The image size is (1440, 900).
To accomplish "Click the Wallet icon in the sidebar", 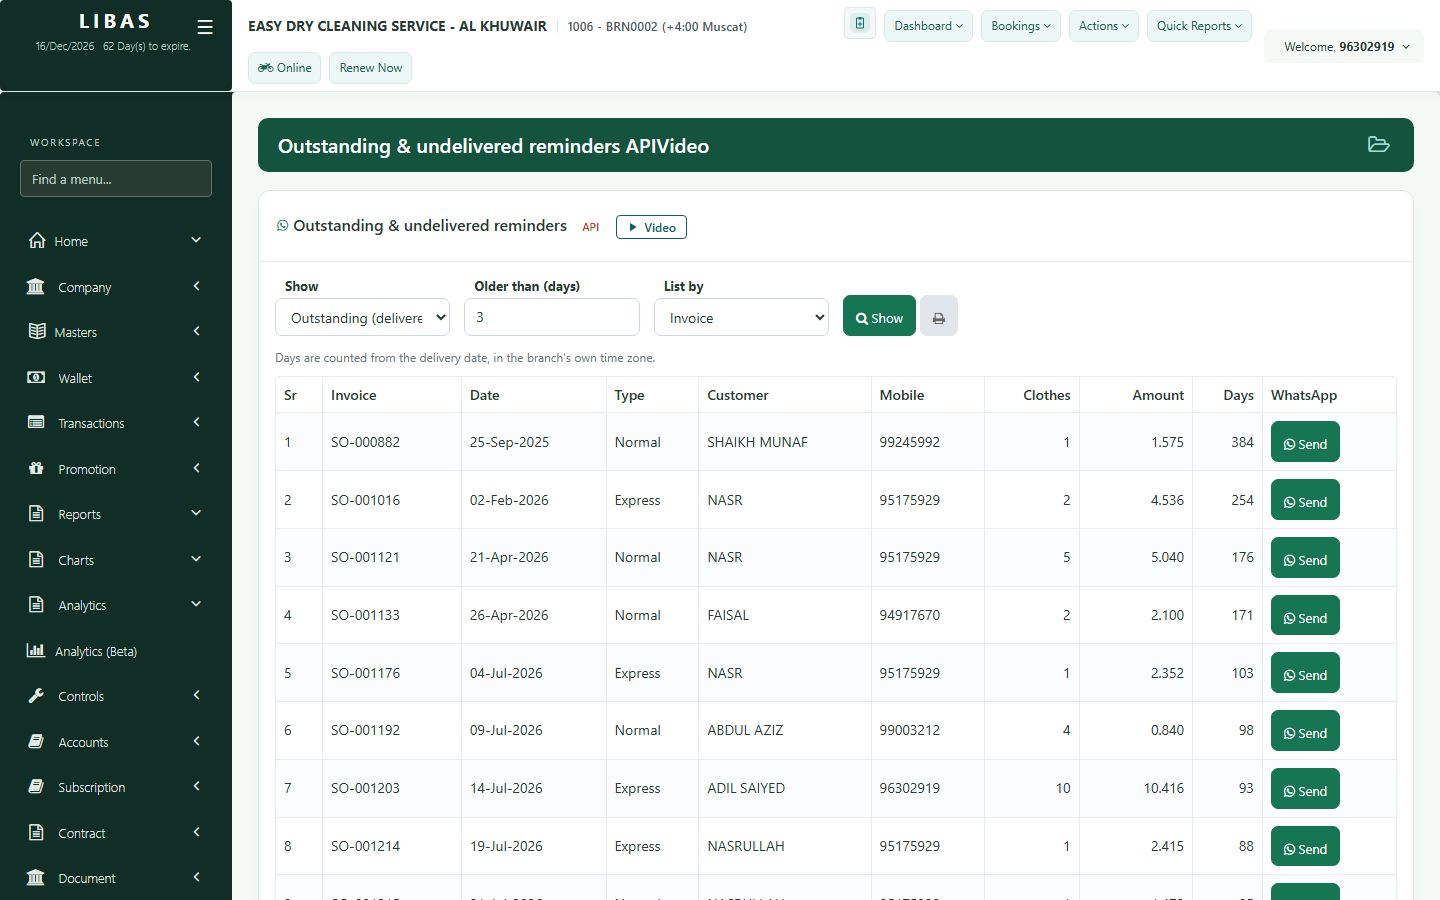I will point(36,378).
